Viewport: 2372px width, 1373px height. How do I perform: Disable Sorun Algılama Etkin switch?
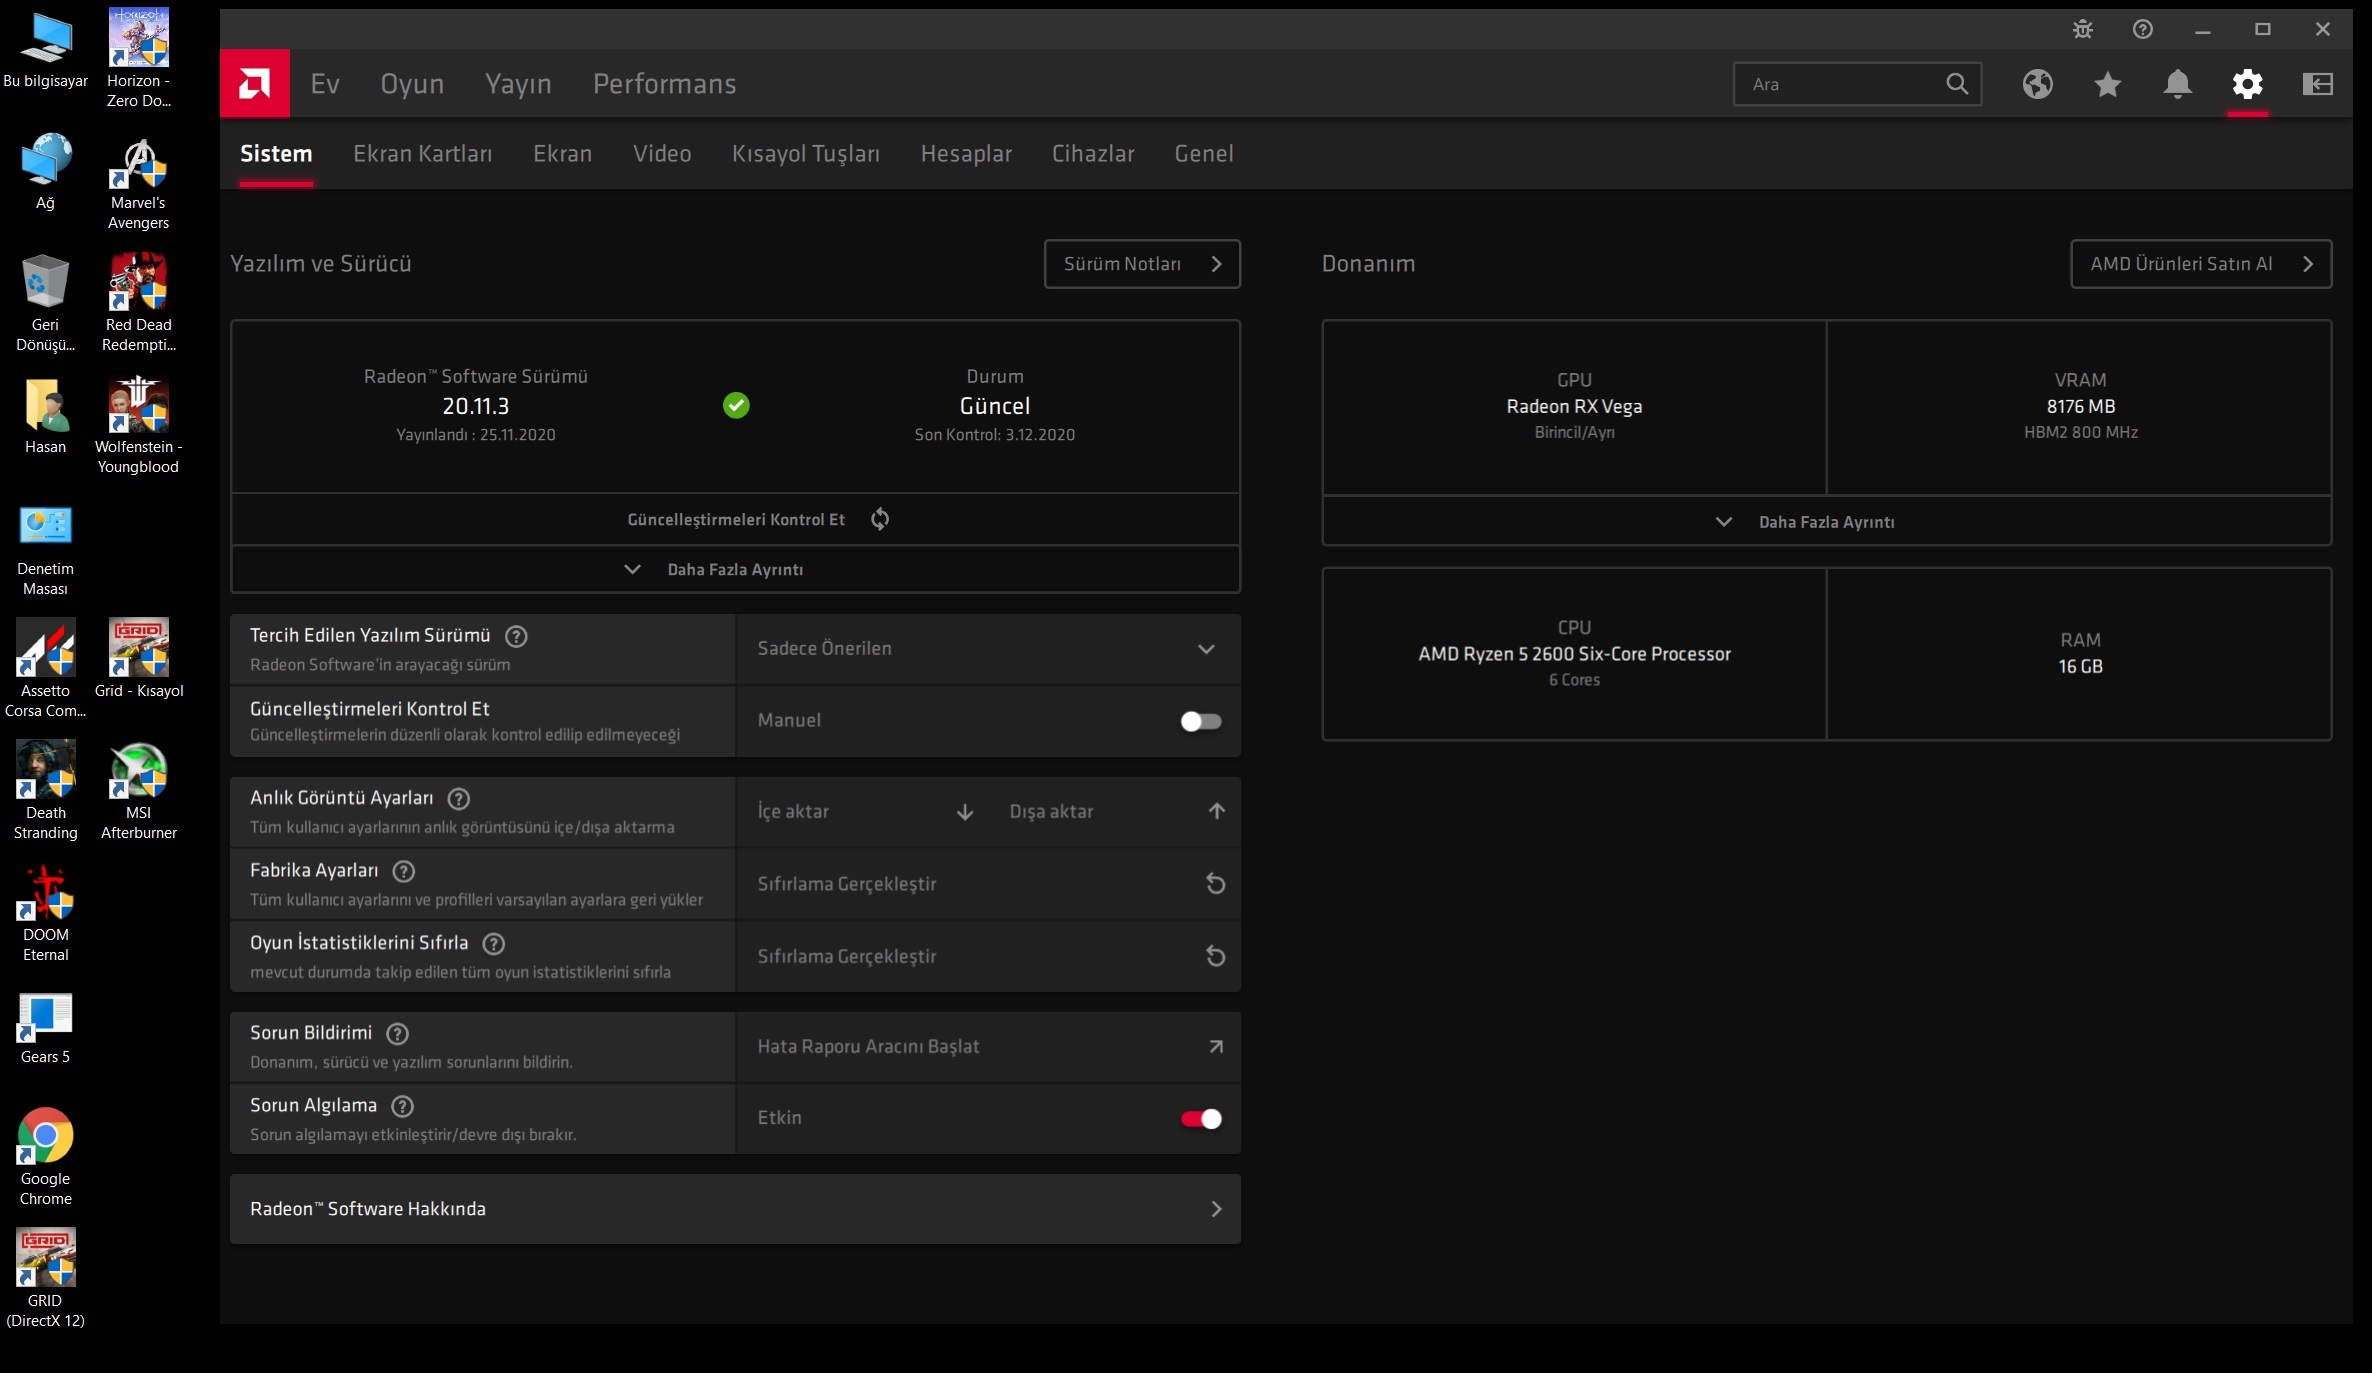pyautogui.click(x=1201, y=1119)
